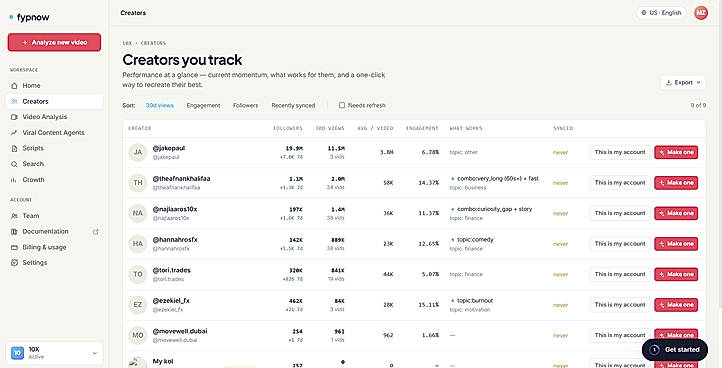Click Analyze new video button
Image resolution: width=722 pixels, height=368 pixels.
click(x=54, y=42)
